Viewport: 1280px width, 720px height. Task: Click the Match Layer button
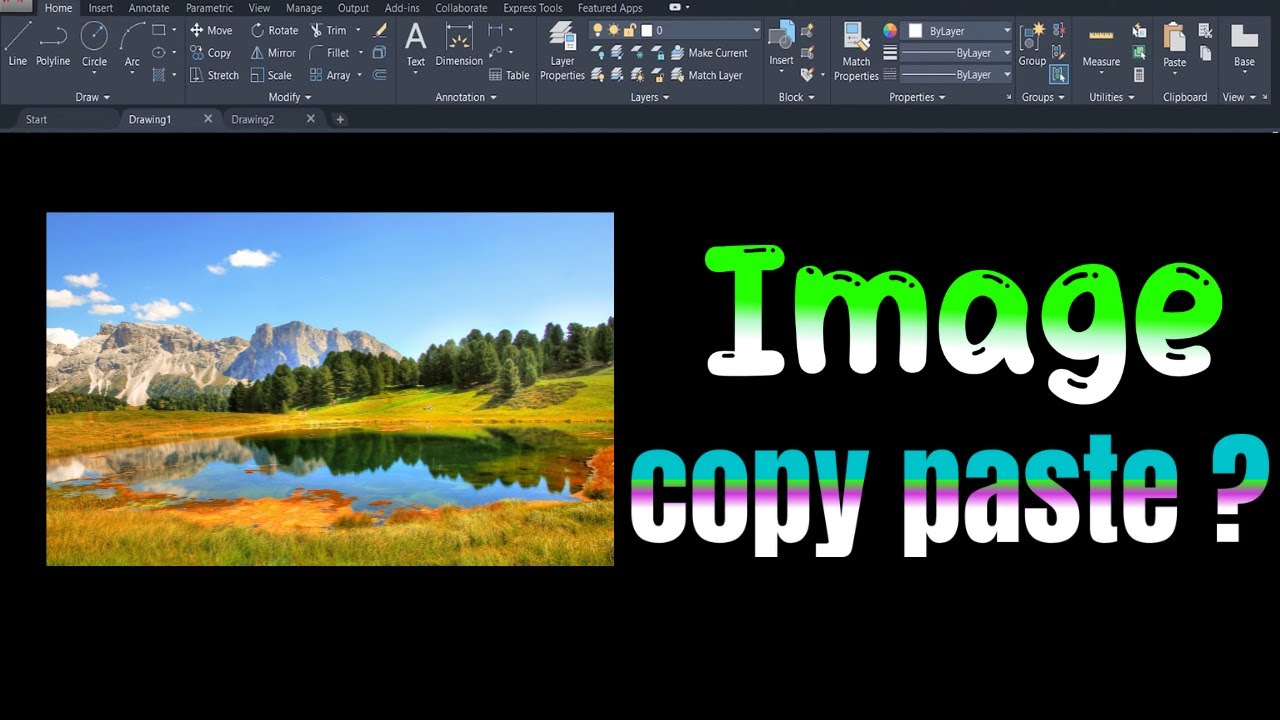click(x=706, y=75)
